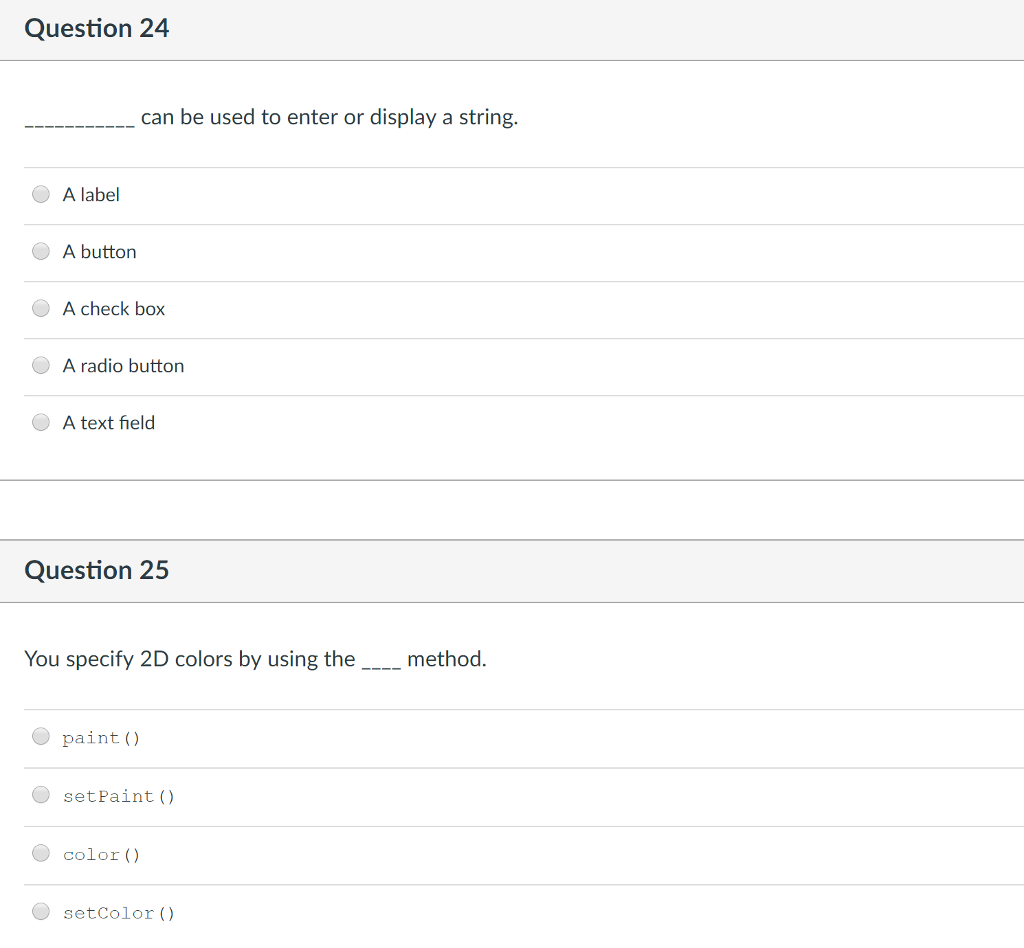Click the paint() label text
This screenshot has height=948, width=1024.
[100, 737]
